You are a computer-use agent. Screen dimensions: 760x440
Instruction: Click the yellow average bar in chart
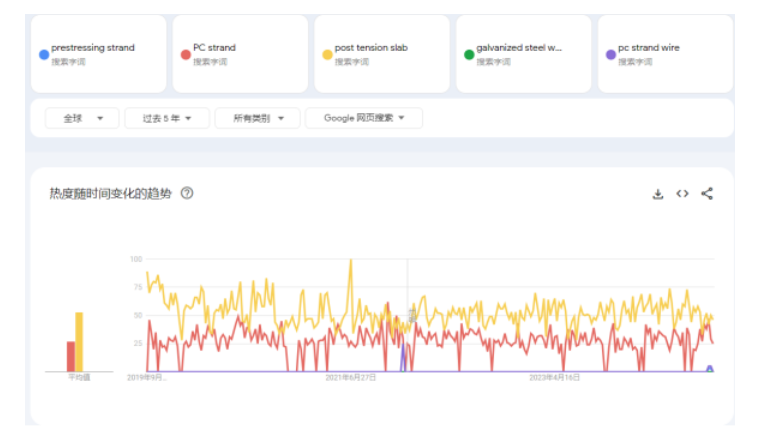click(x=79, y=342)
